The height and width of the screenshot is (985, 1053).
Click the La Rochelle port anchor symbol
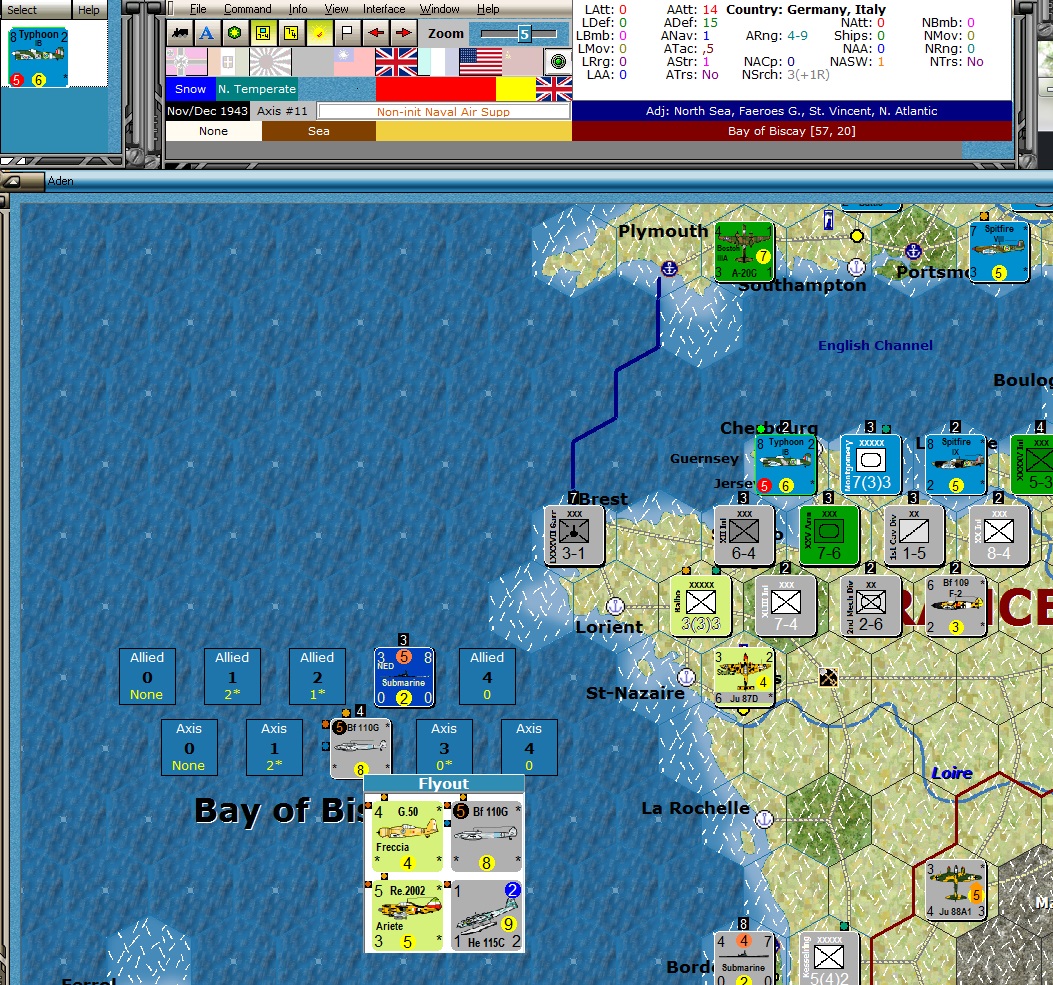click(x=764, y=819)
